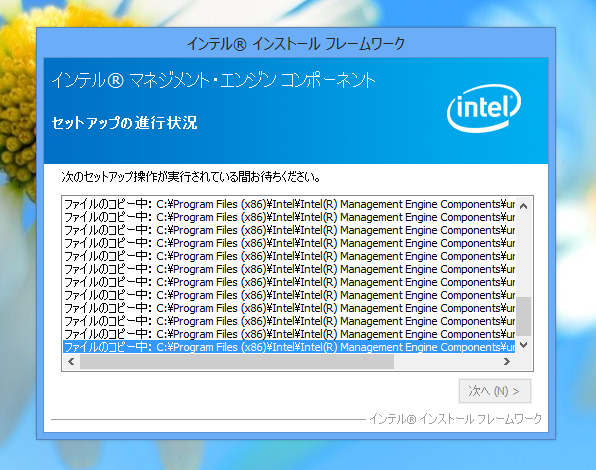The image size is (596, 470).
Task: Click the セットアップの進行状況 heading
Action: (125, 123)
